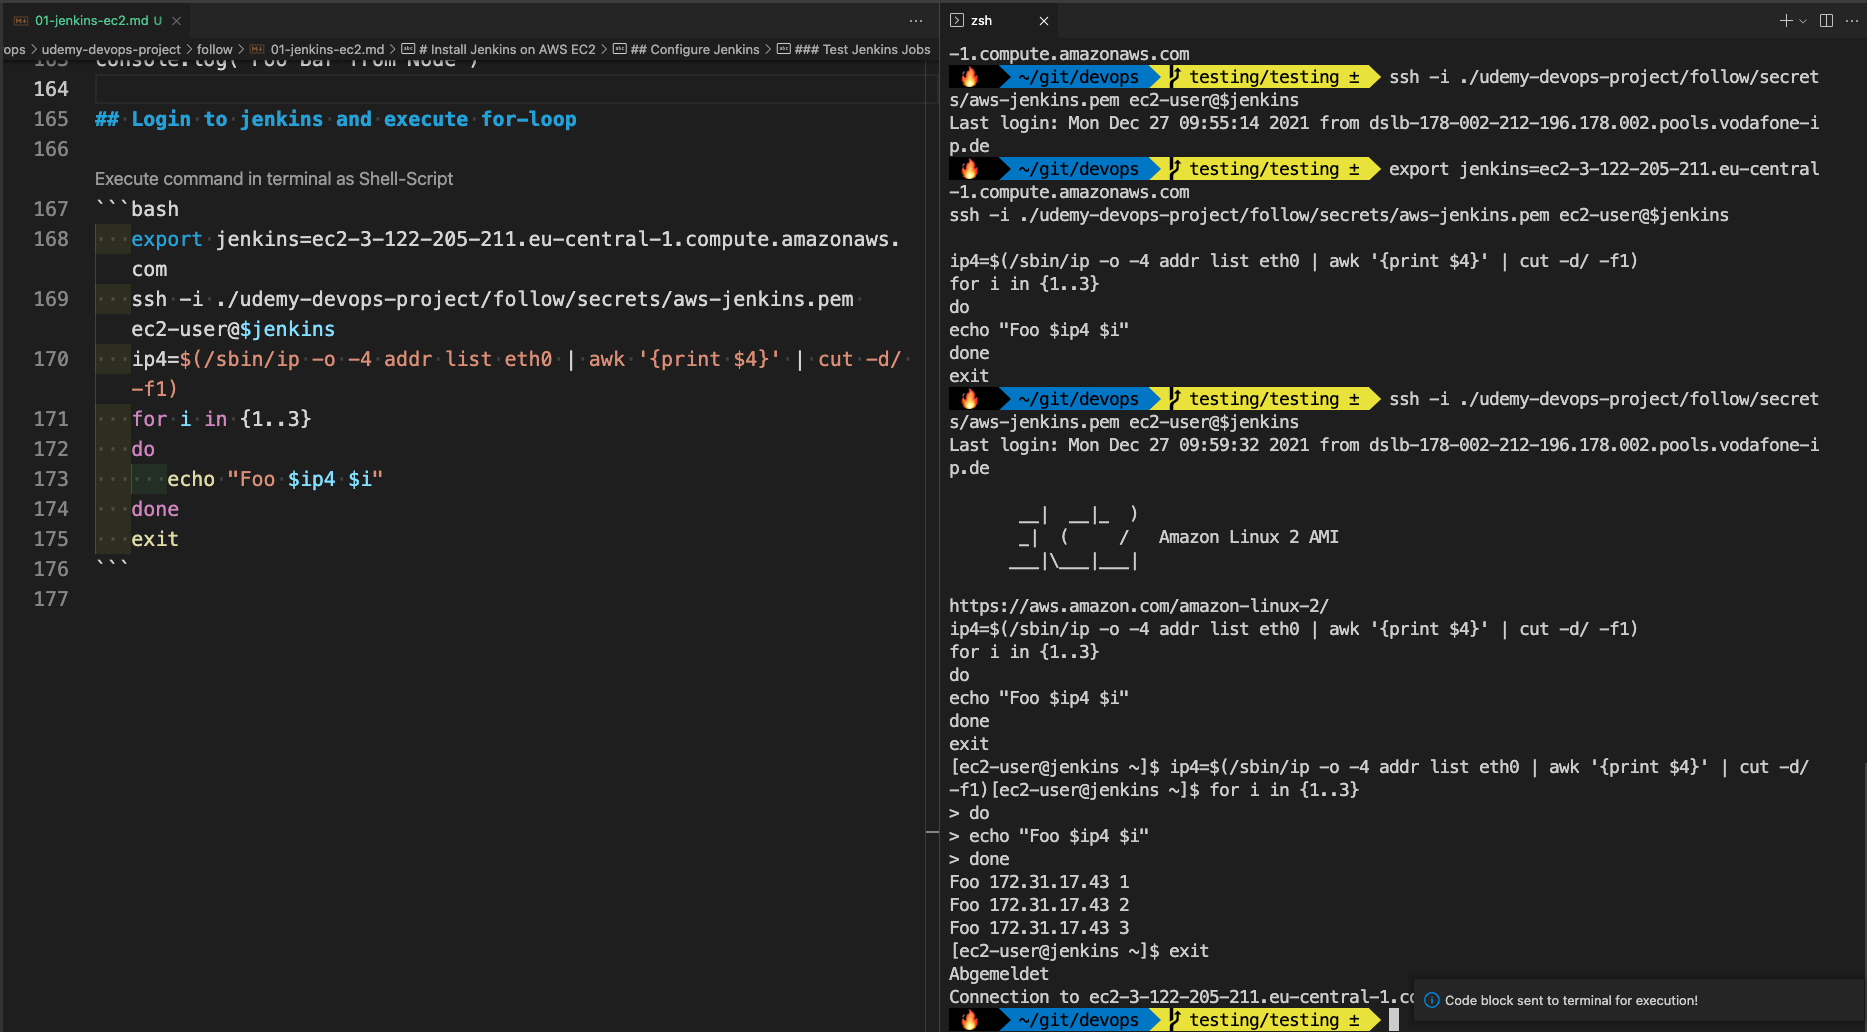Close the zsh terminal tab
The height and width of the screenshot is (1032, 1867).
(1044, 20)
